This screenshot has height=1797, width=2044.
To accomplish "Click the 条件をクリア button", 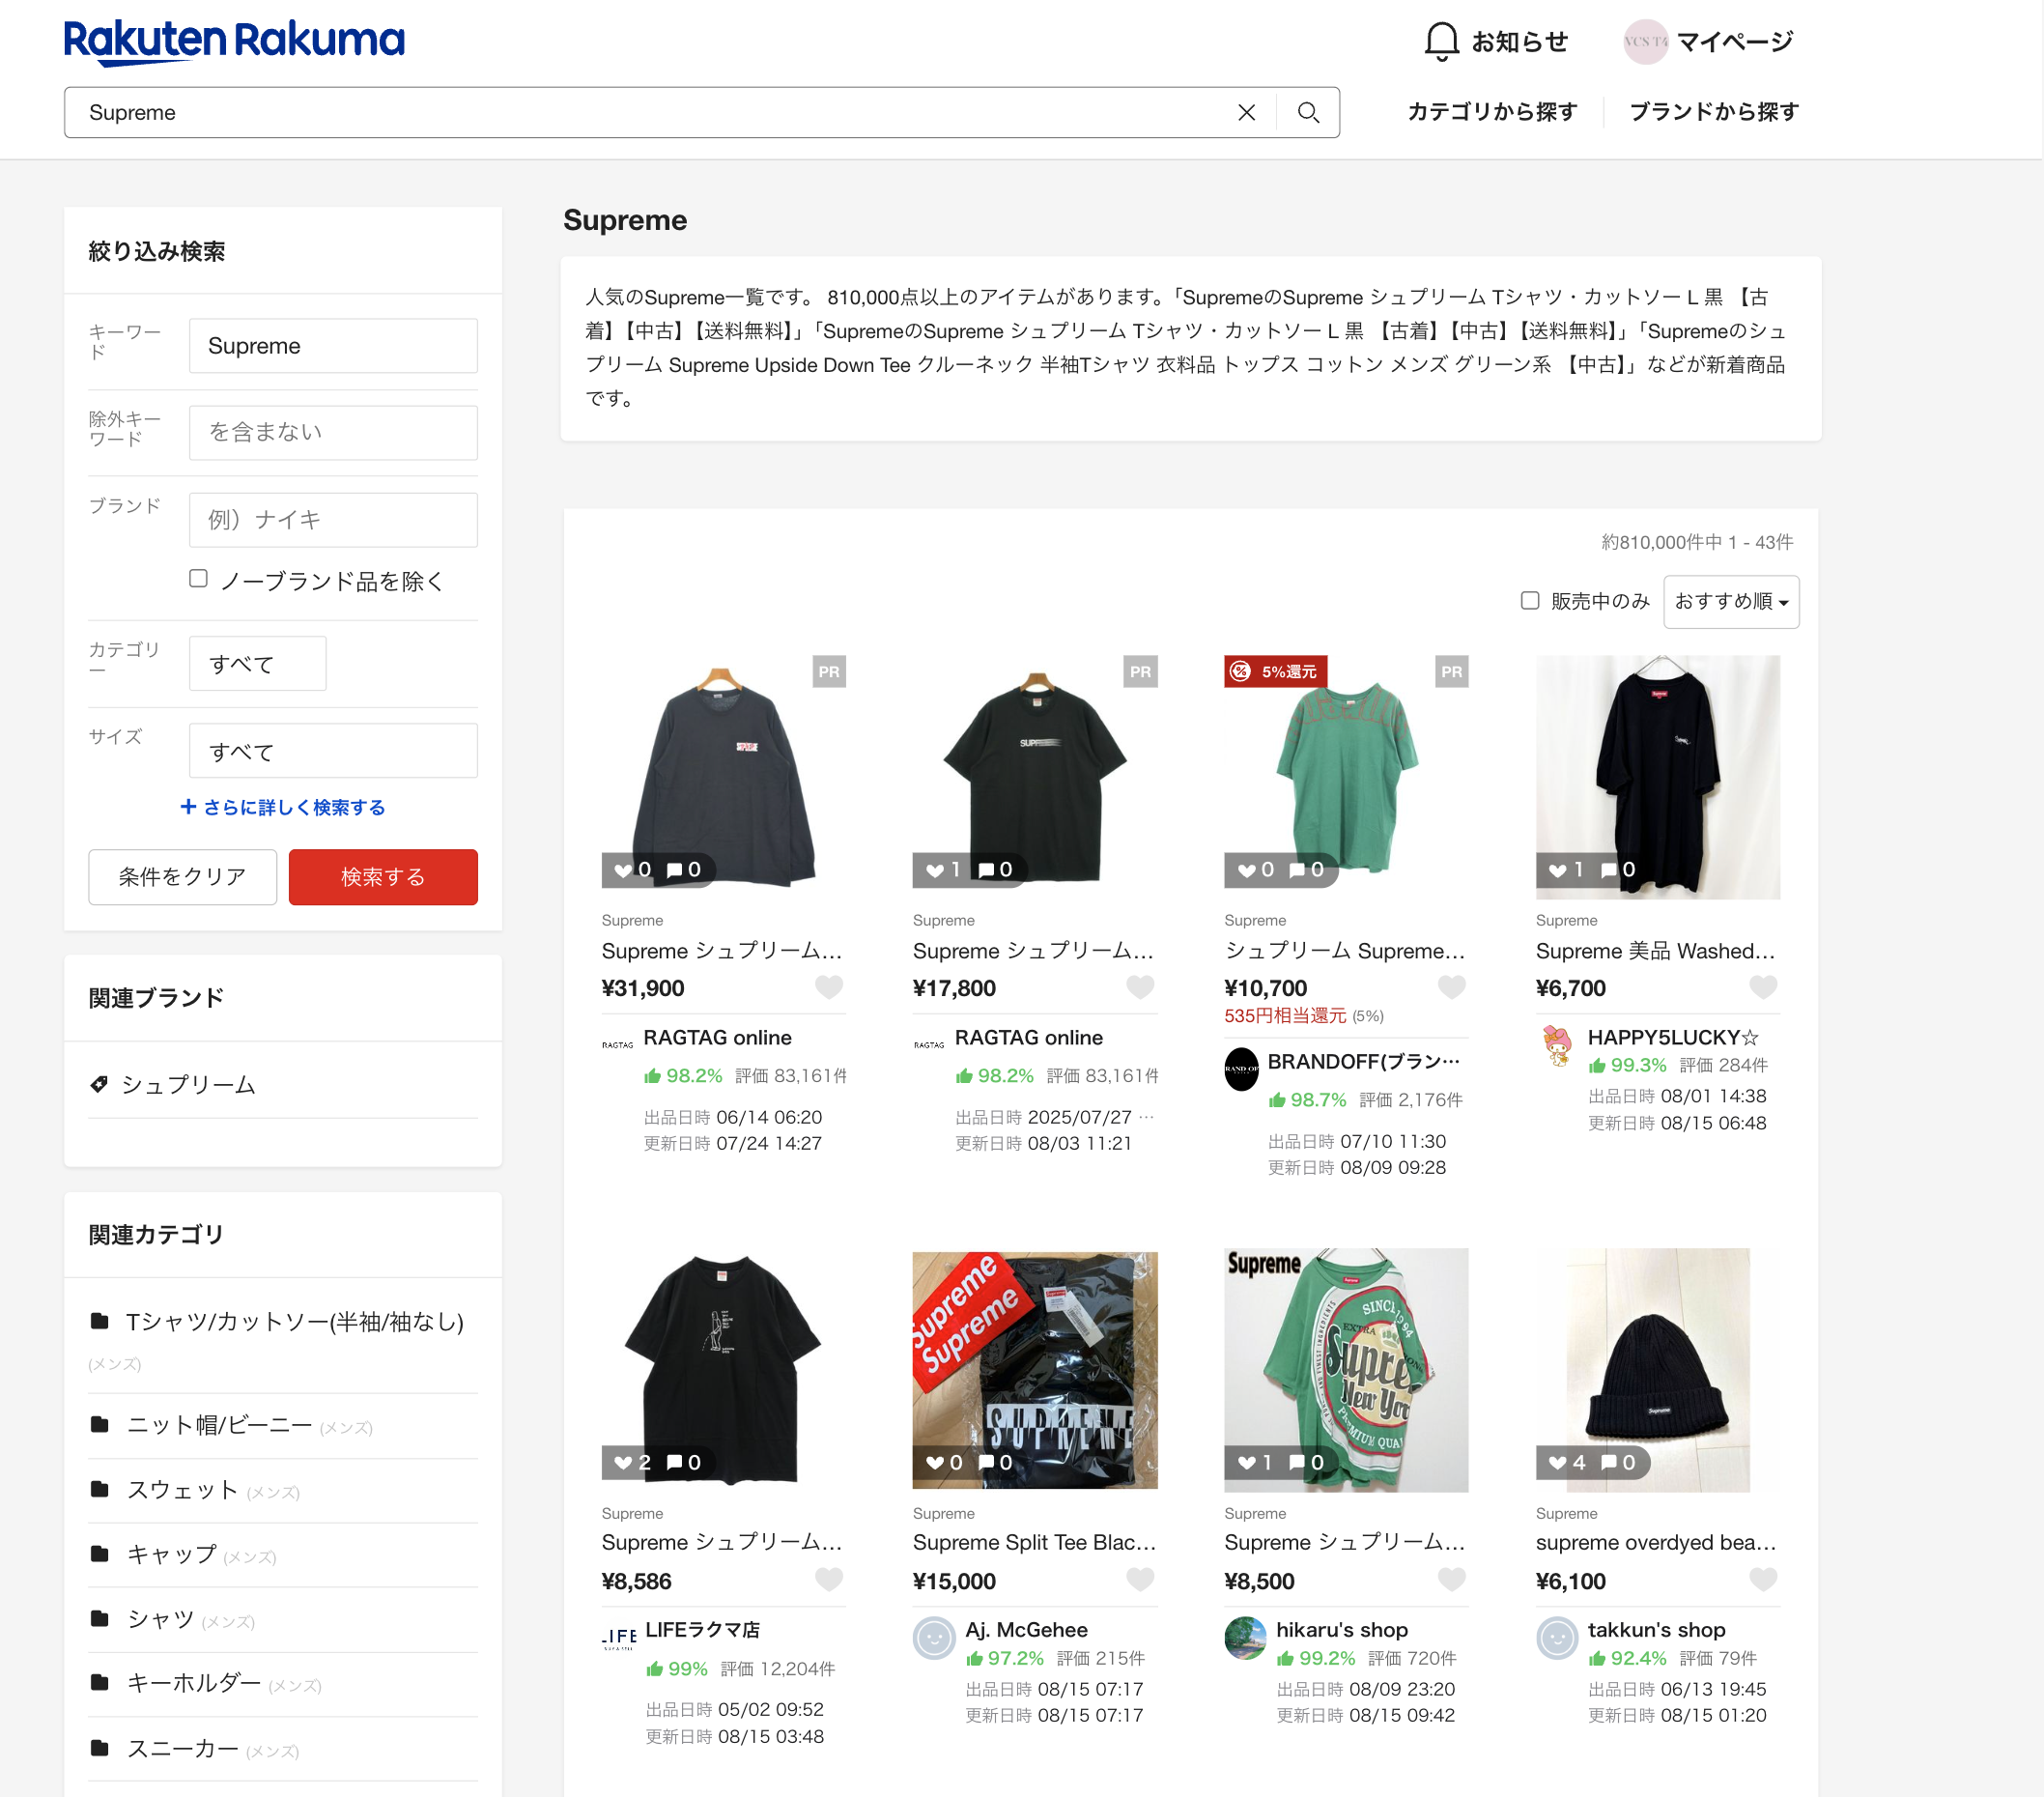I will click(182, 876).
